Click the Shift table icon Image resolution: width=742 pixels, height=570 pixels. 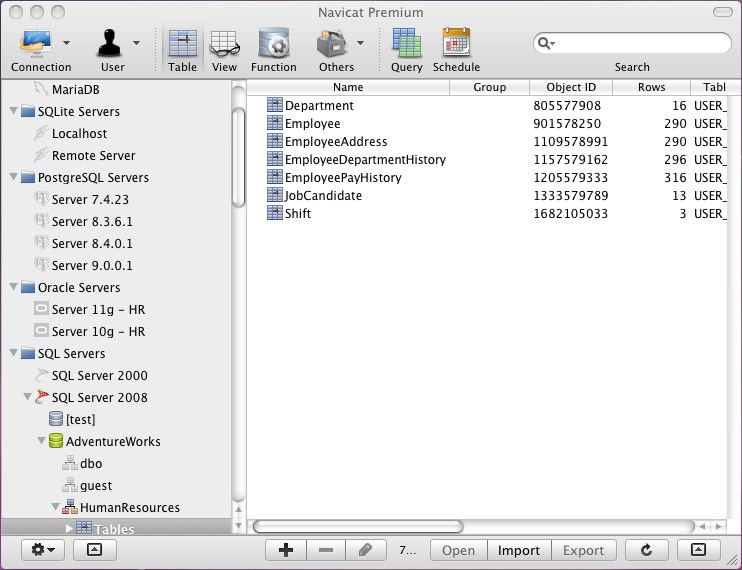(274, 213)
